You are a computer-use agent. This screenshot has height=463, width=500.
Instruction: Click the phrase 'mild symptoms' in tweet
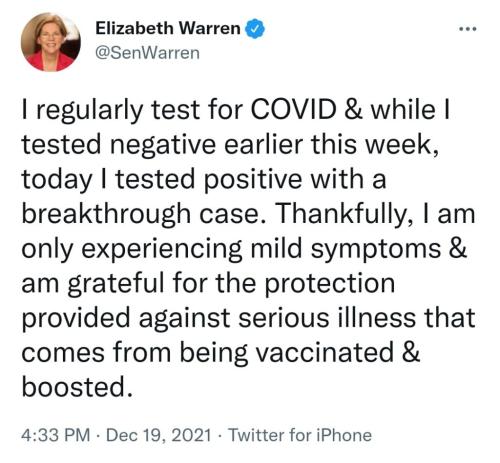pyautogui.click(x=345, y=250)
